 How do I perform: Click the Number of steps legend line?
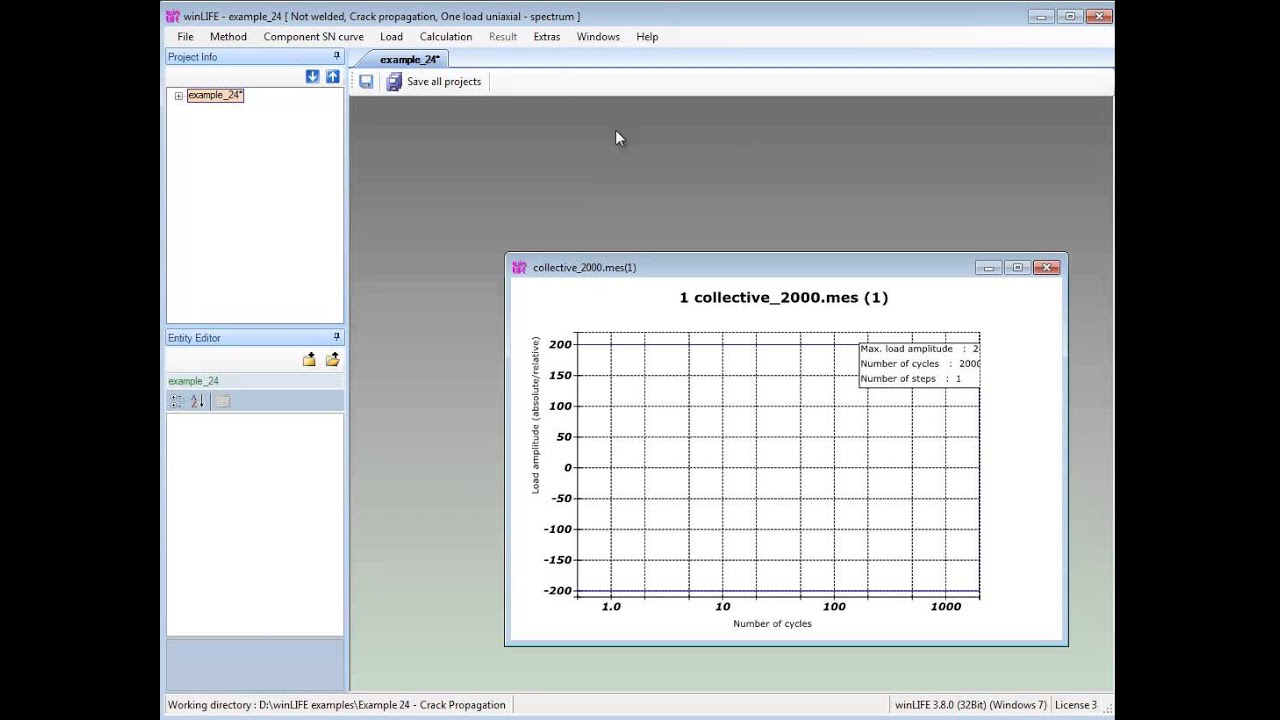[910, 379]
